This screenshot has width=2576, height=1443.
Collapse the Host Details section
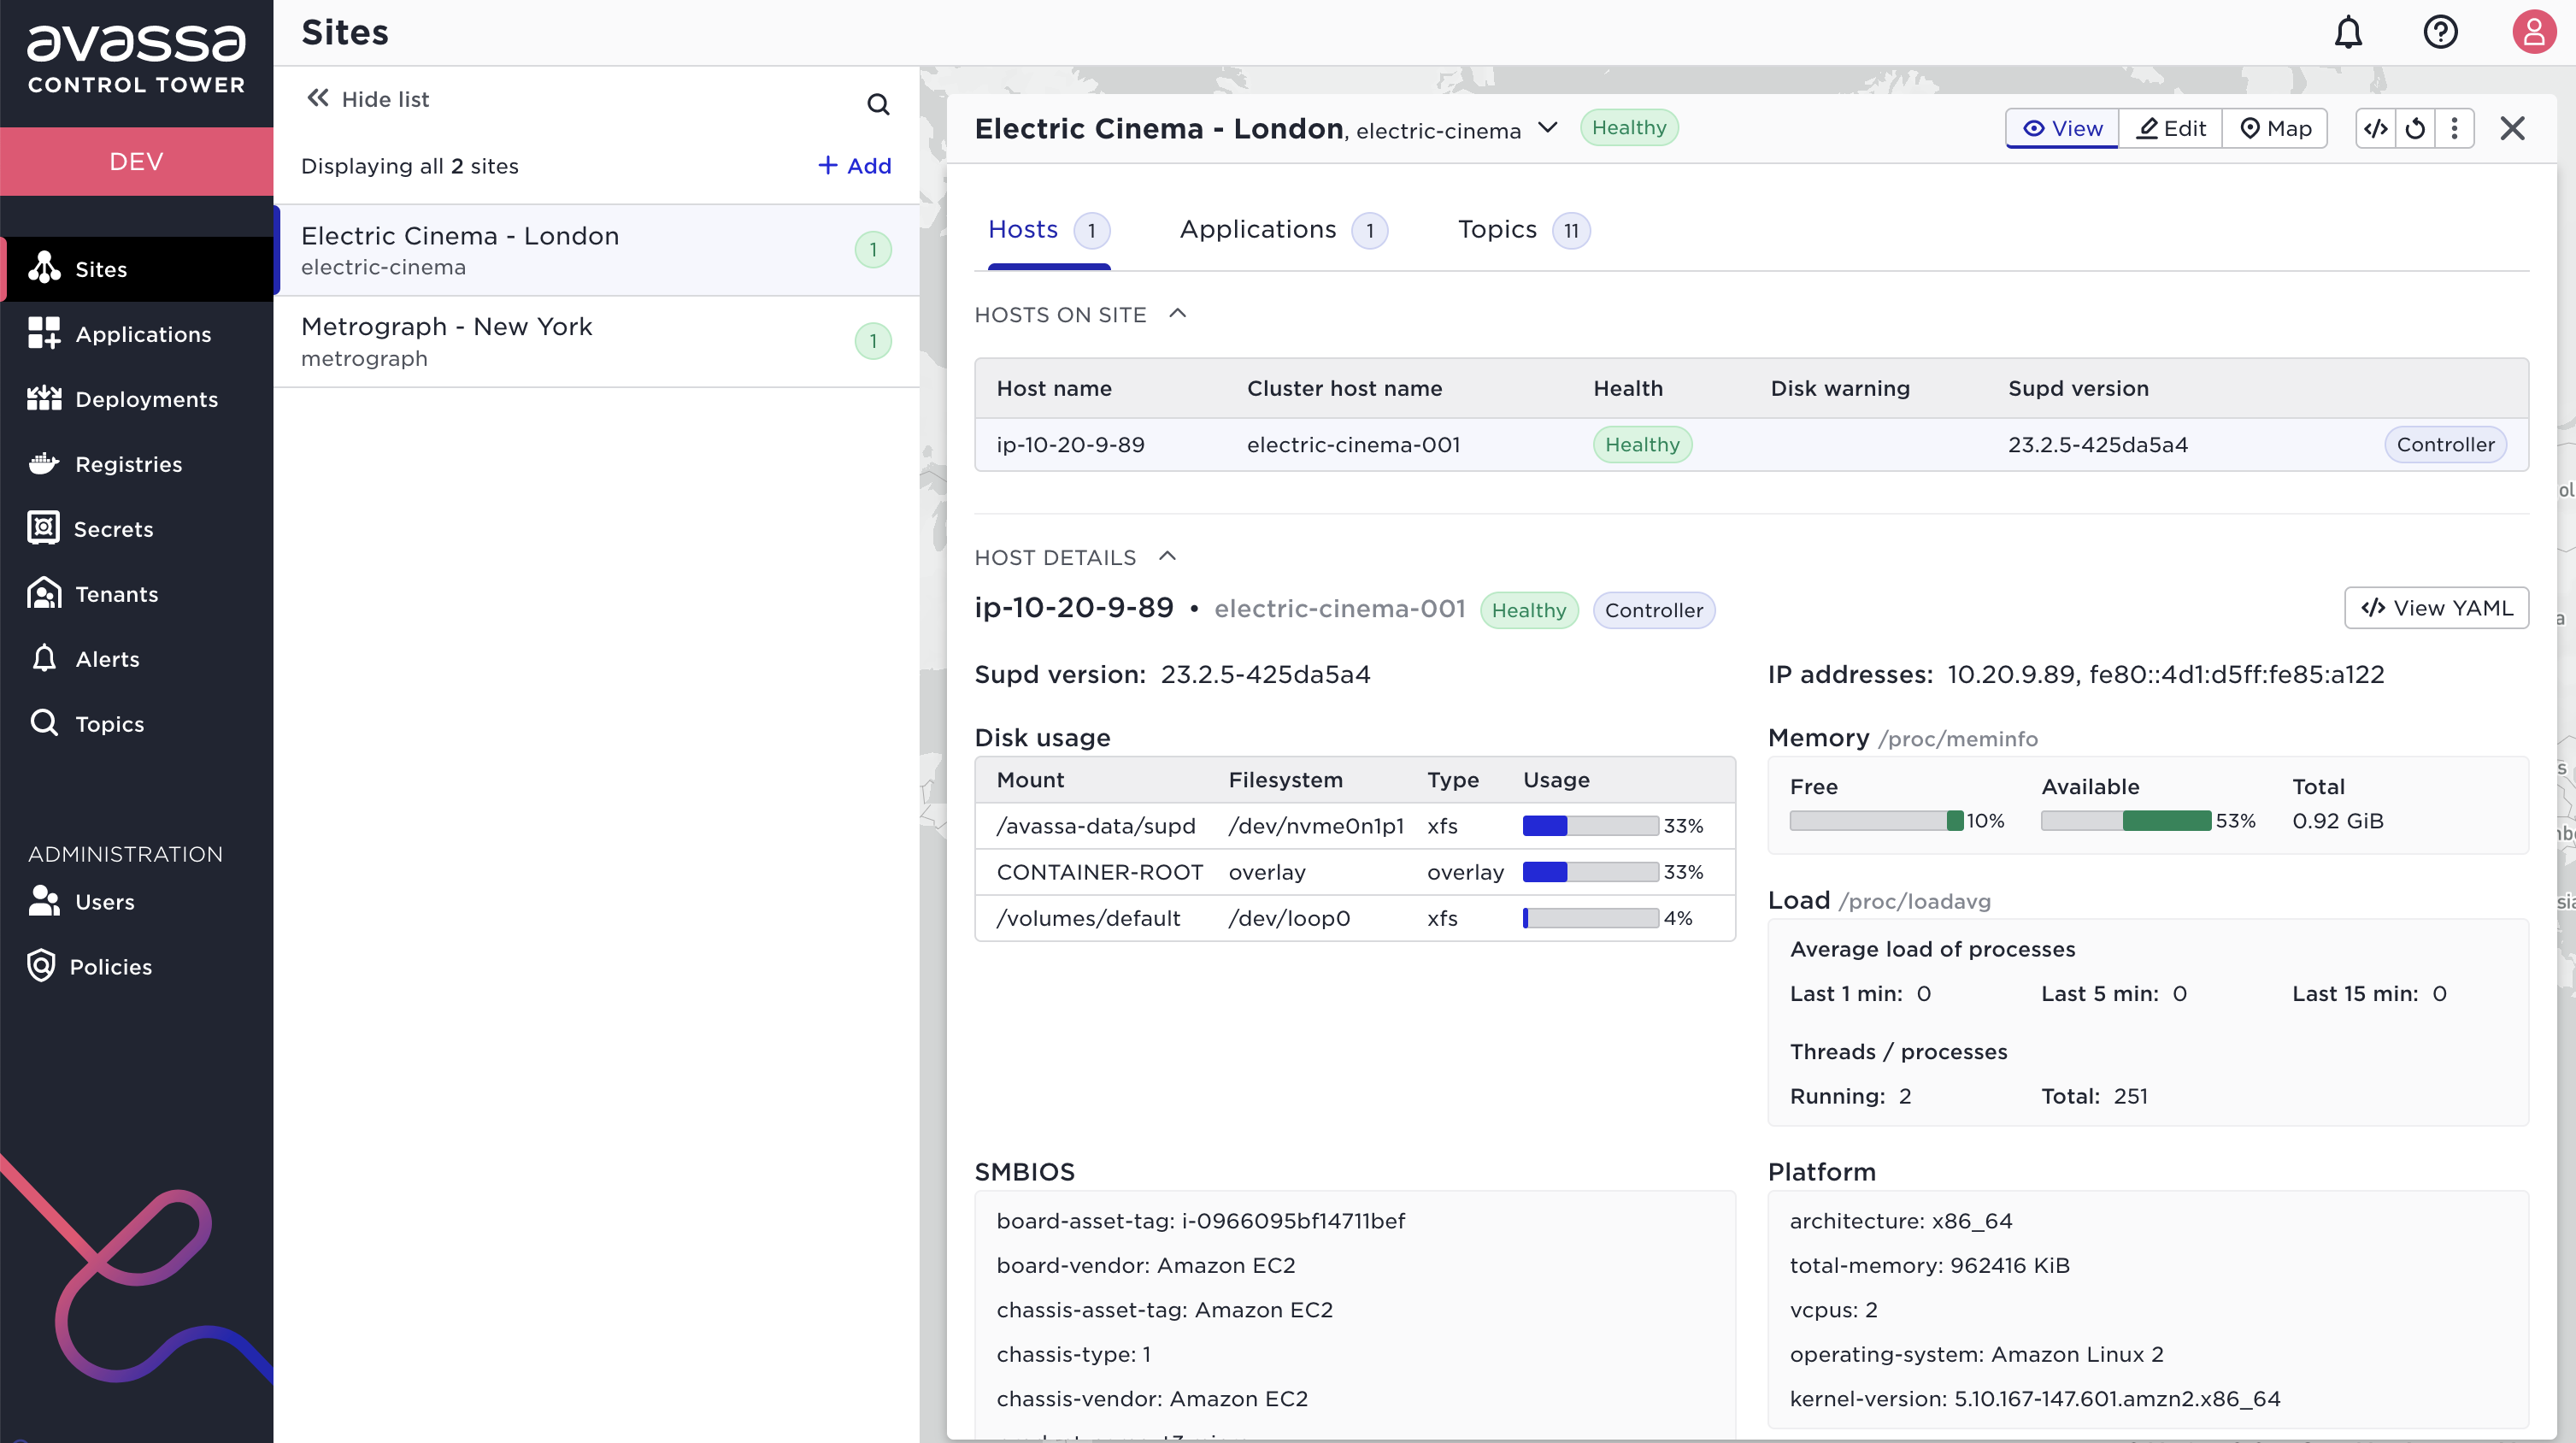coord(1167,556)
